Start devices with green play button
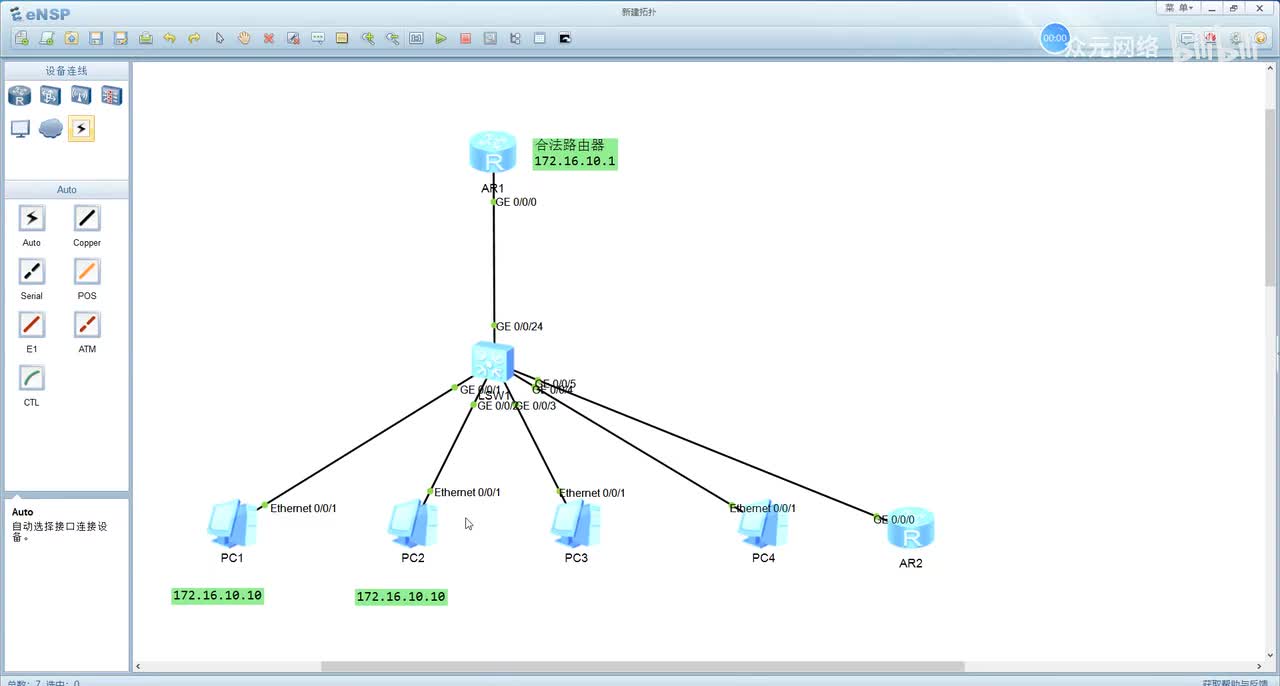 click(x=441, y=38)
